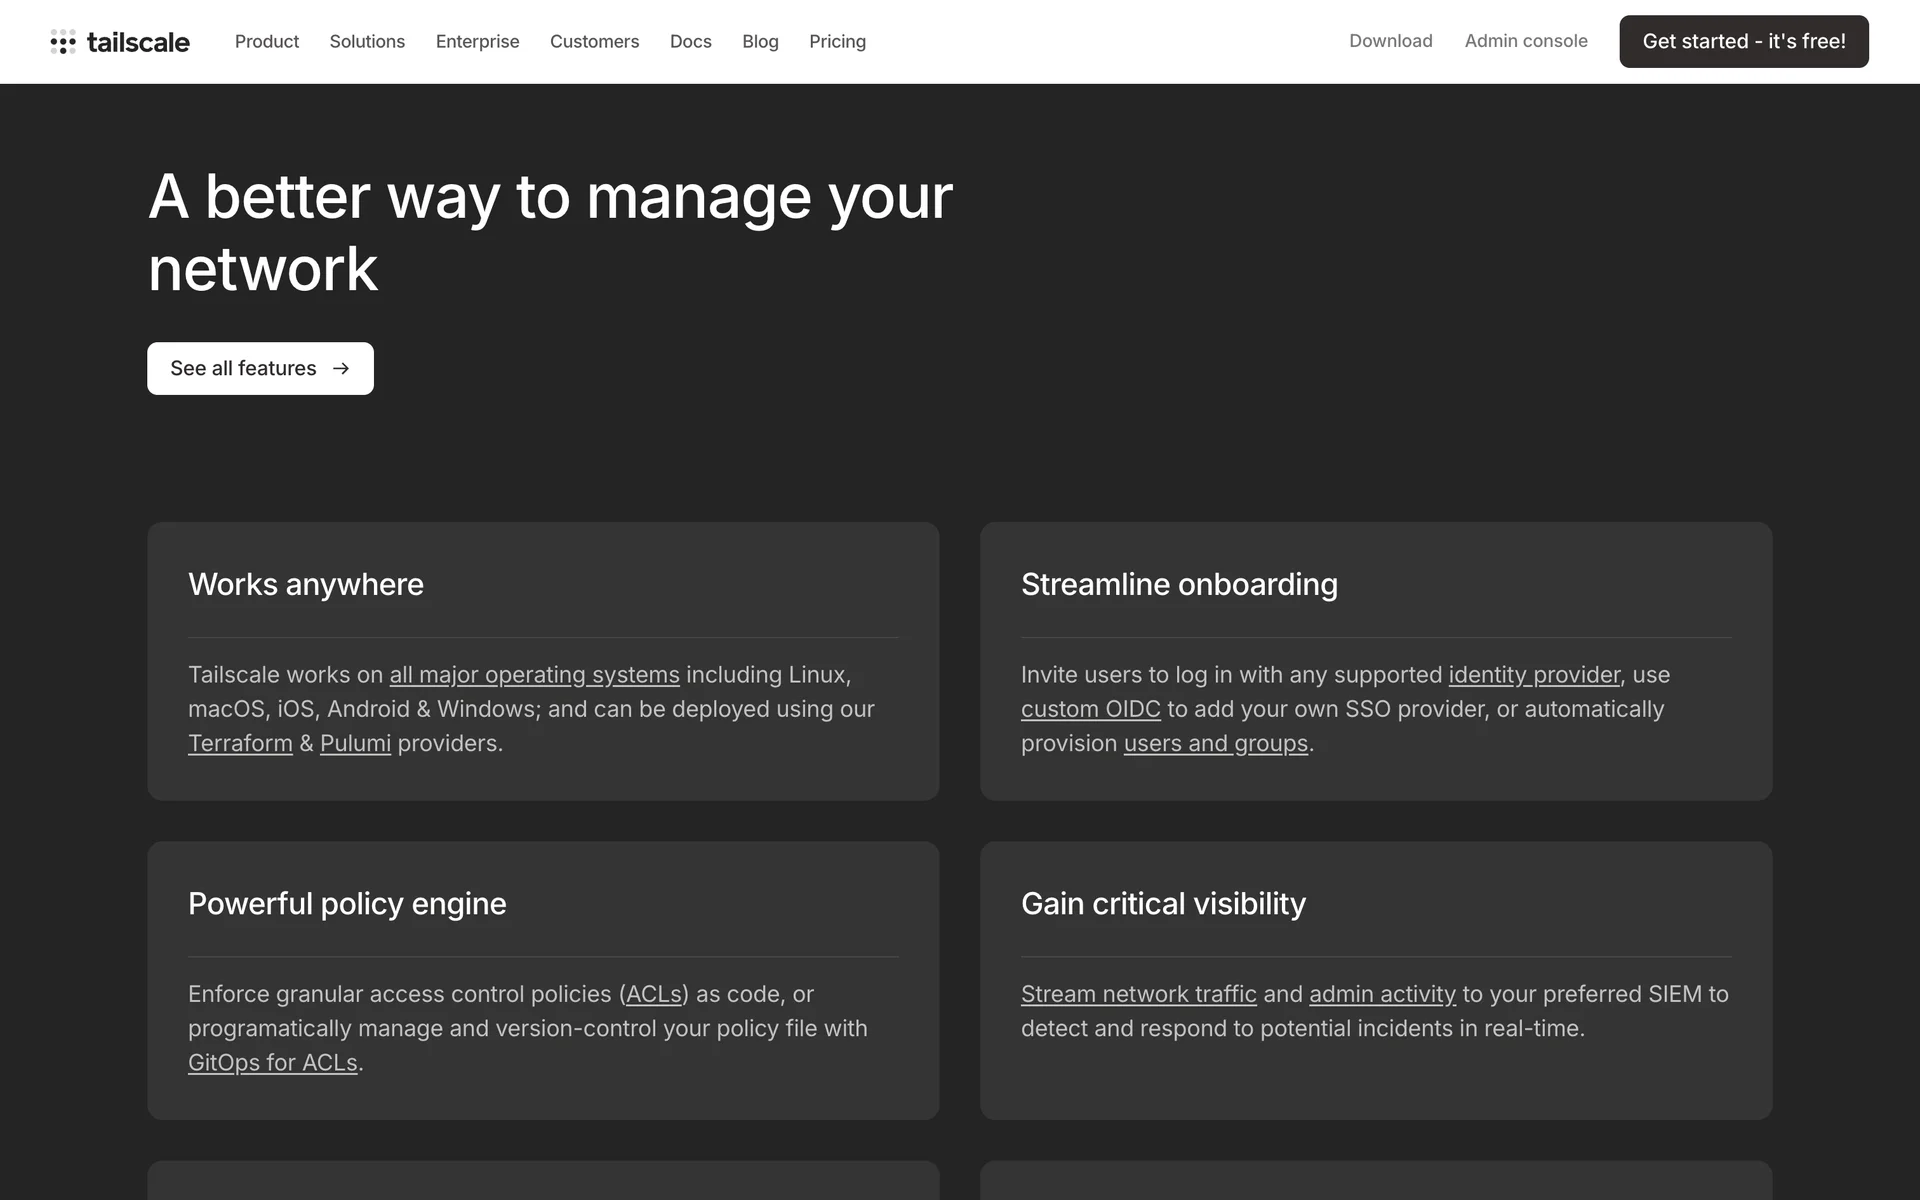
Task: Go to the Enterprise page
Action: pyautogui.click(x=477, y=42)
